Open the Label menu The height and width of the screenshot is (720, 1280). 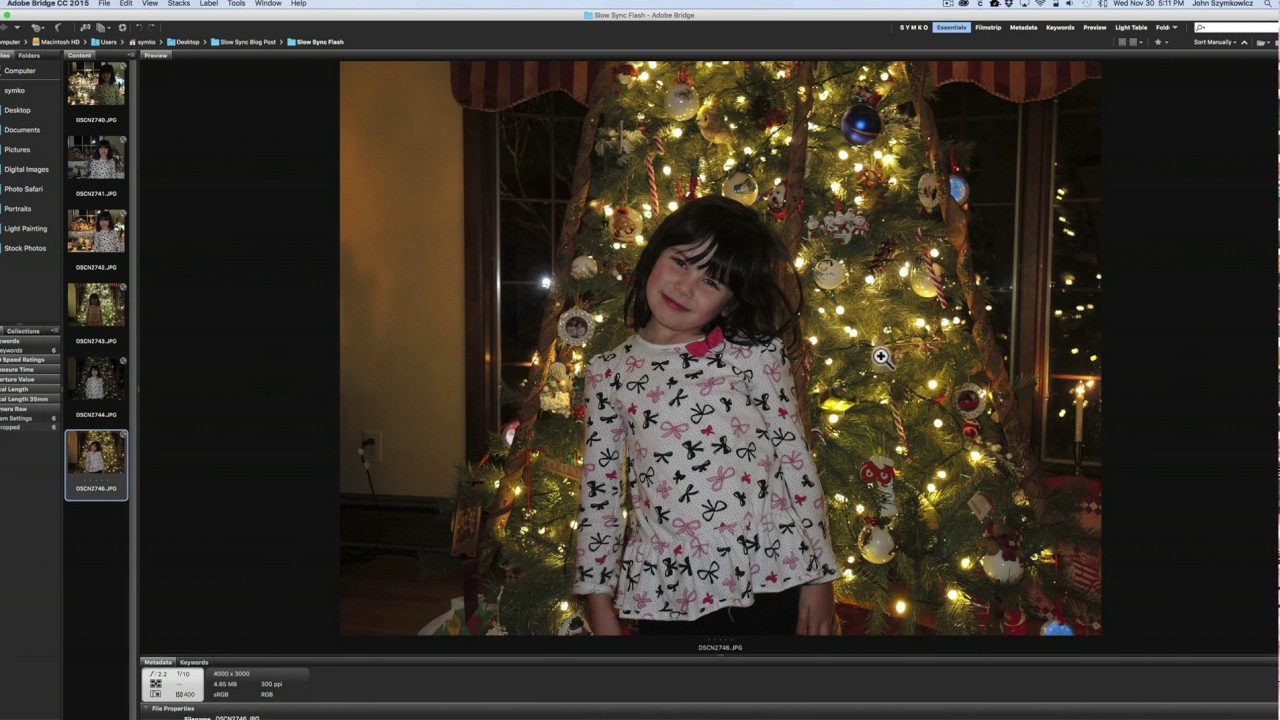(x=209, y=4)
